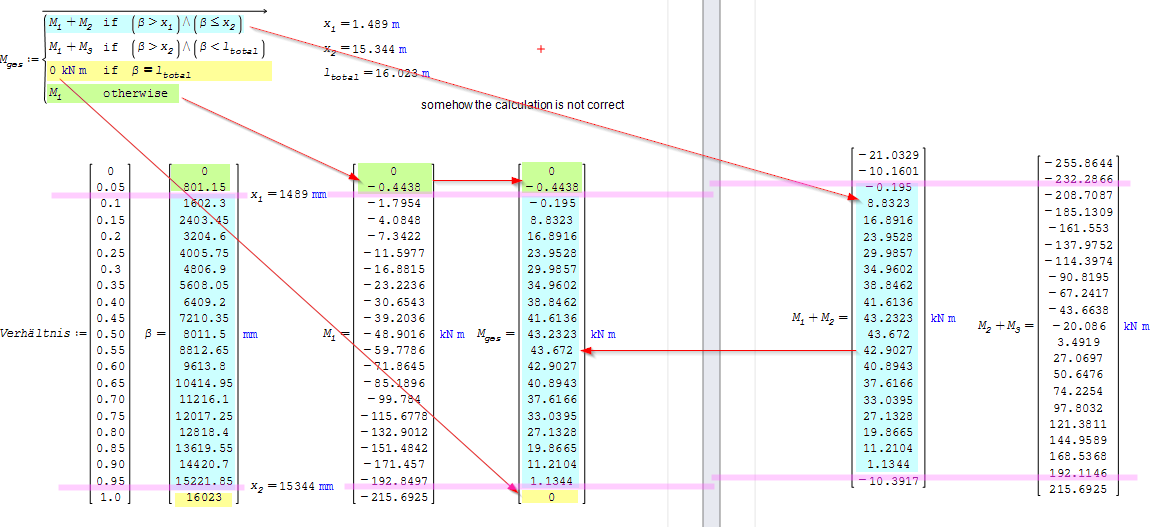Click the 'somehow the calculation is not correct' note
1154x527 pixels.
[522, 105]
